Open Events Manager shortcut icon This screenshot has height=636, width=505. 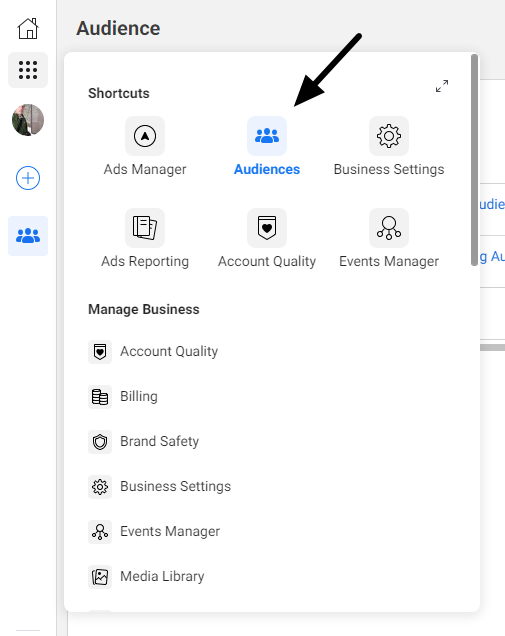pyautogui.click(x=389, y=228)
